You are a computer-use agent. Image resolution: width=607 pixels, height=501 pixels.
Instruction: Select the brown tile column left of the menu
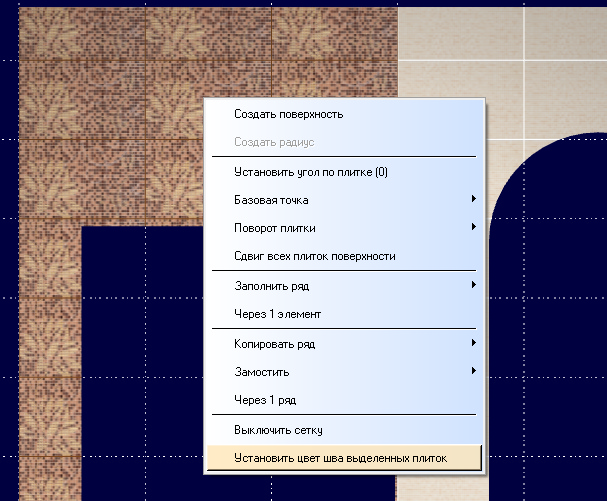(50, 350)
